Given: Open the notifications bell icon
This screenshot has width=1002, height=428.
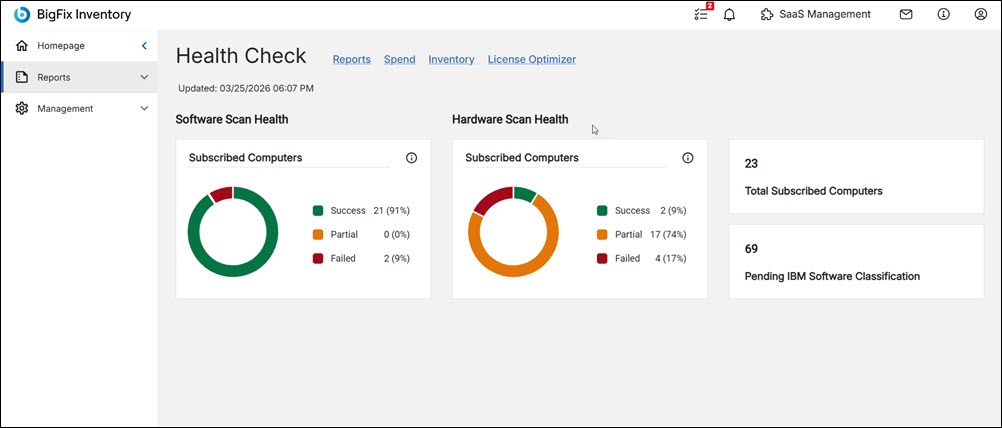Looking at the screenshot, I should point(729,14).
